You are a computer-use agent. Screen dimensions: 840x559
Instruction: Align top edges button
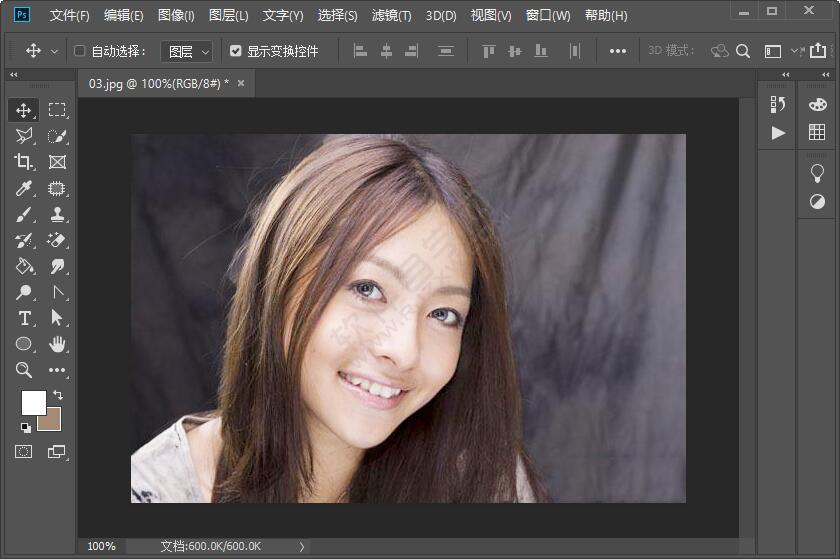point(488,51)
